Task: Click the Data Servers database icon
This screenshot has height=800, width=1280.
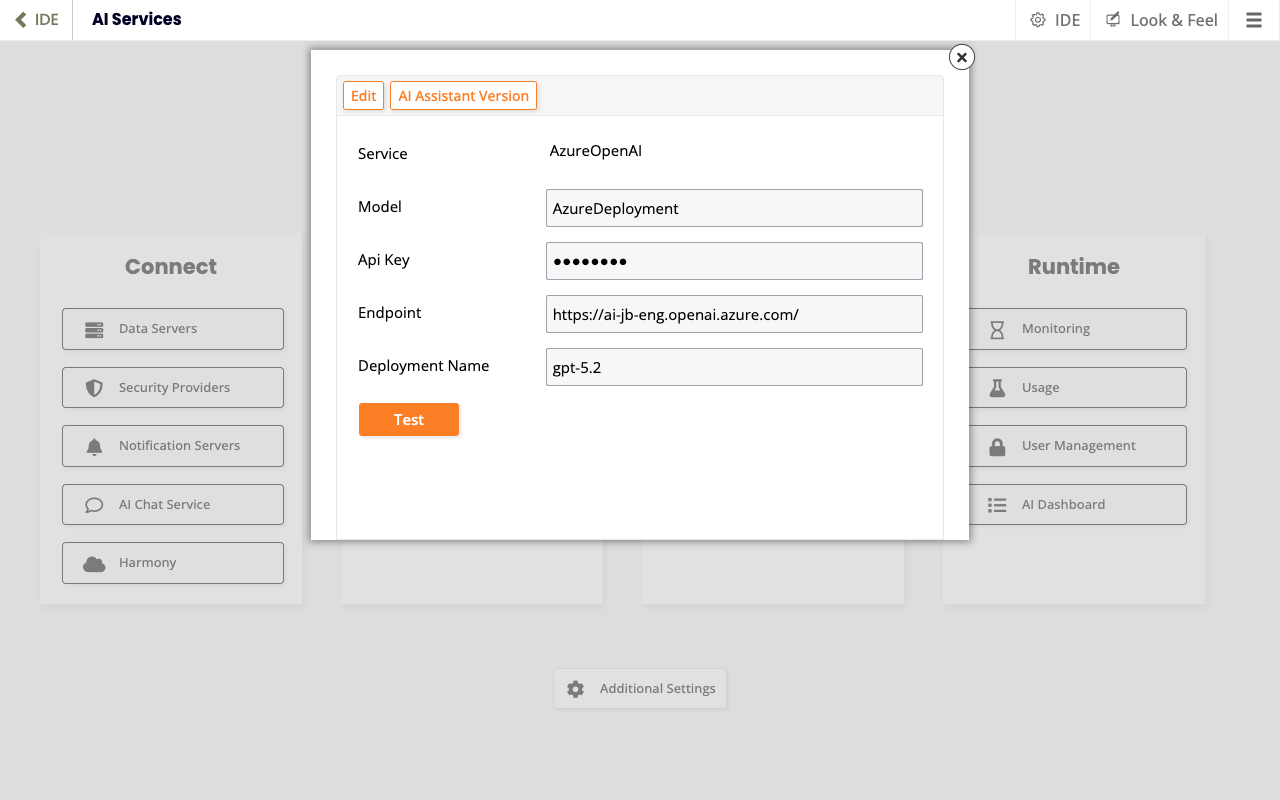Action: [x=94, y=329]
